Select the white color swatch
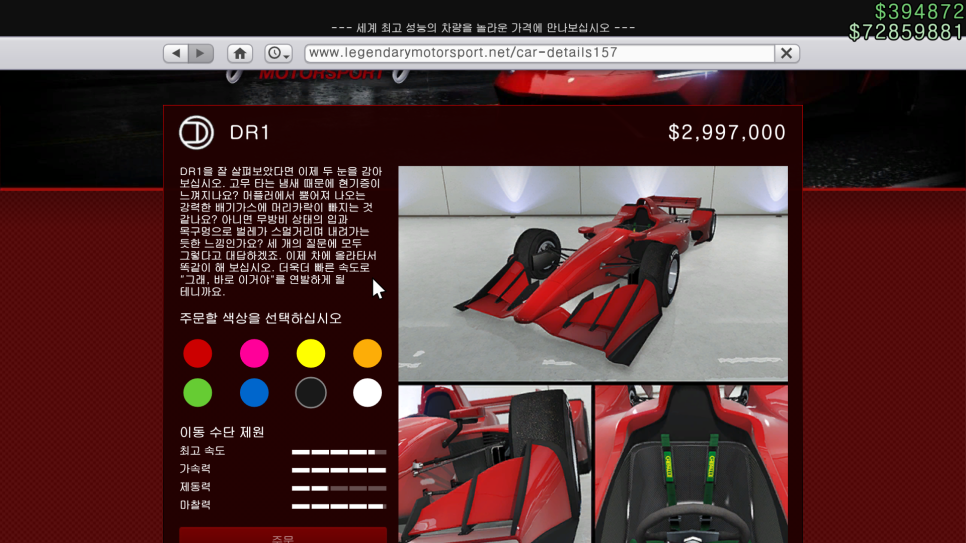The height and width of the screenshot is (543, 966). pos(367,393)
